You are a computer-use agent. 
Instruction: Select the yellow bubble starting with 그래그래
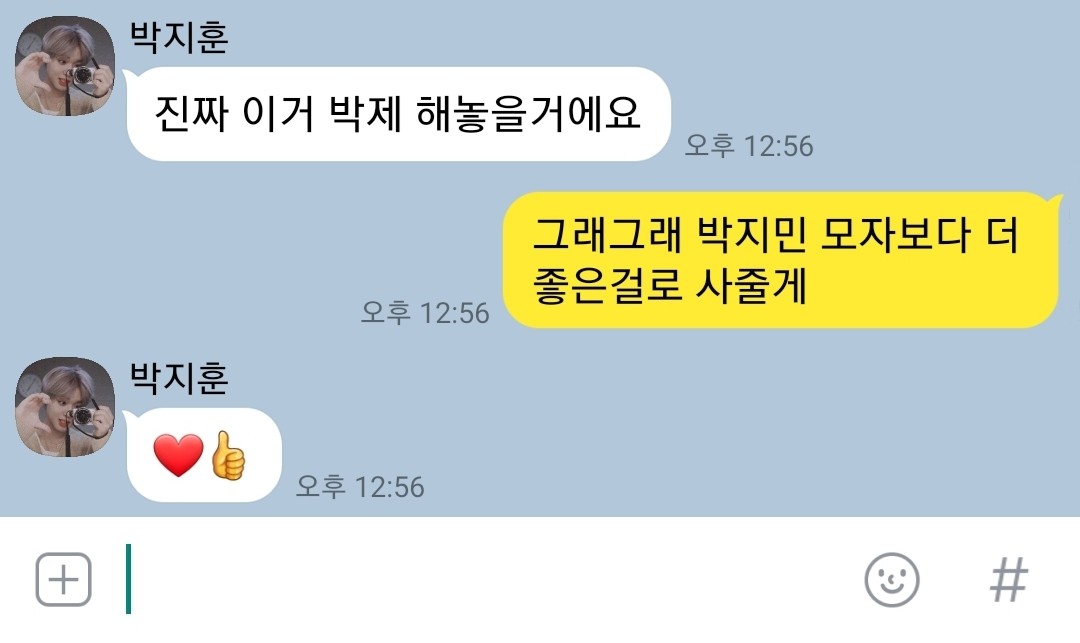pyautogui.click(x=780, y=260)
